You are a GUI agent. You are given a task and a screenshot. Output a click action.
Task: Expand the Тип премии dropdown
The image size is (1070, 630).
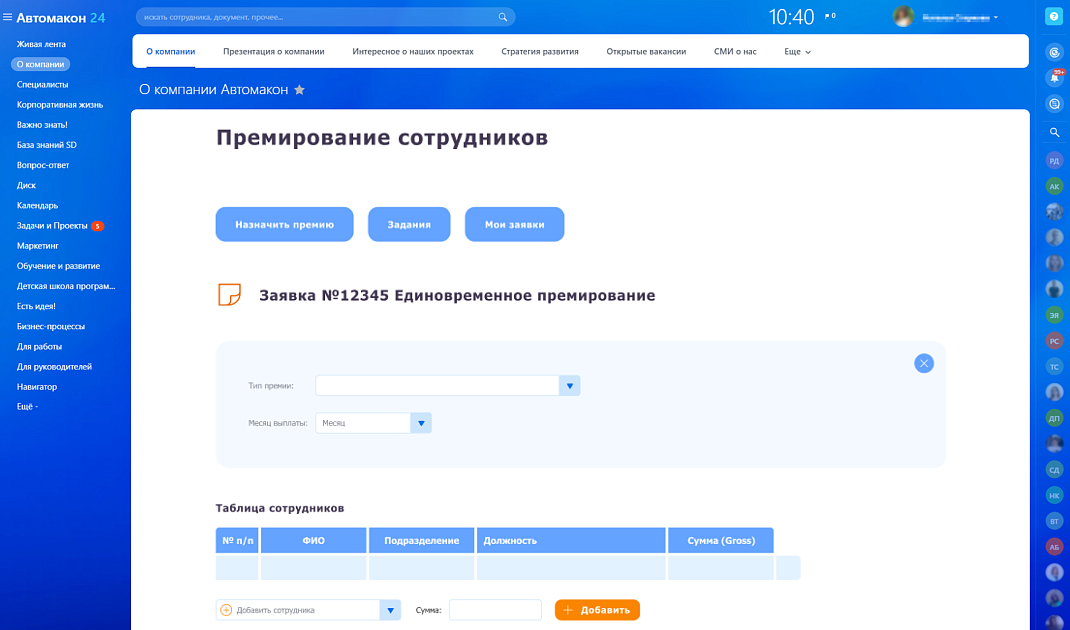(569, 386)
